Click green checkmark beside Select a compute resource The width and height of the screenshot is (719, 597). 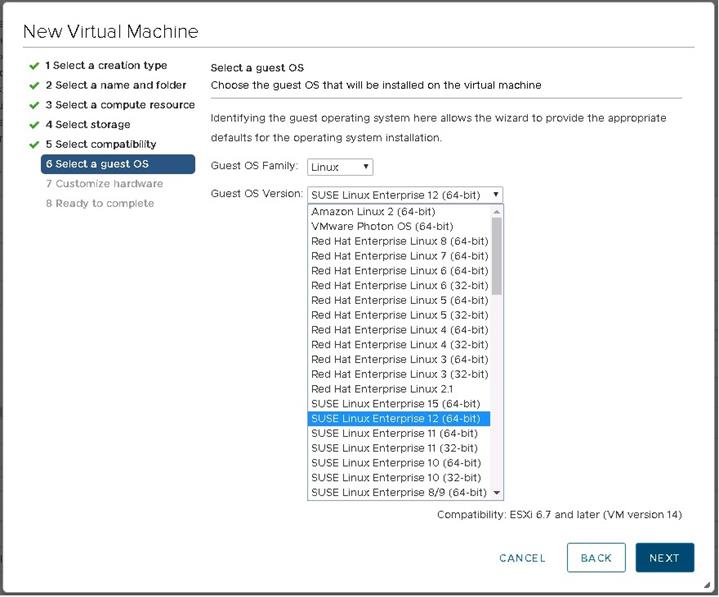coord(34,105)
